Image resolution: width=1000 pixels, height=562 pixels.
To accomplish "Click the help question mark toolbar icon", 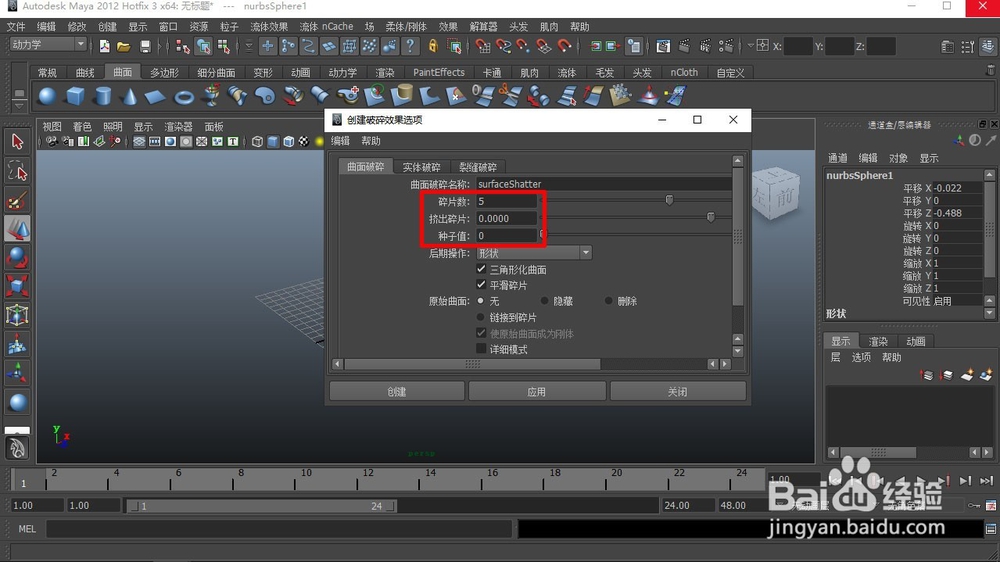I will pyautogui.click(x=411, y=46).
